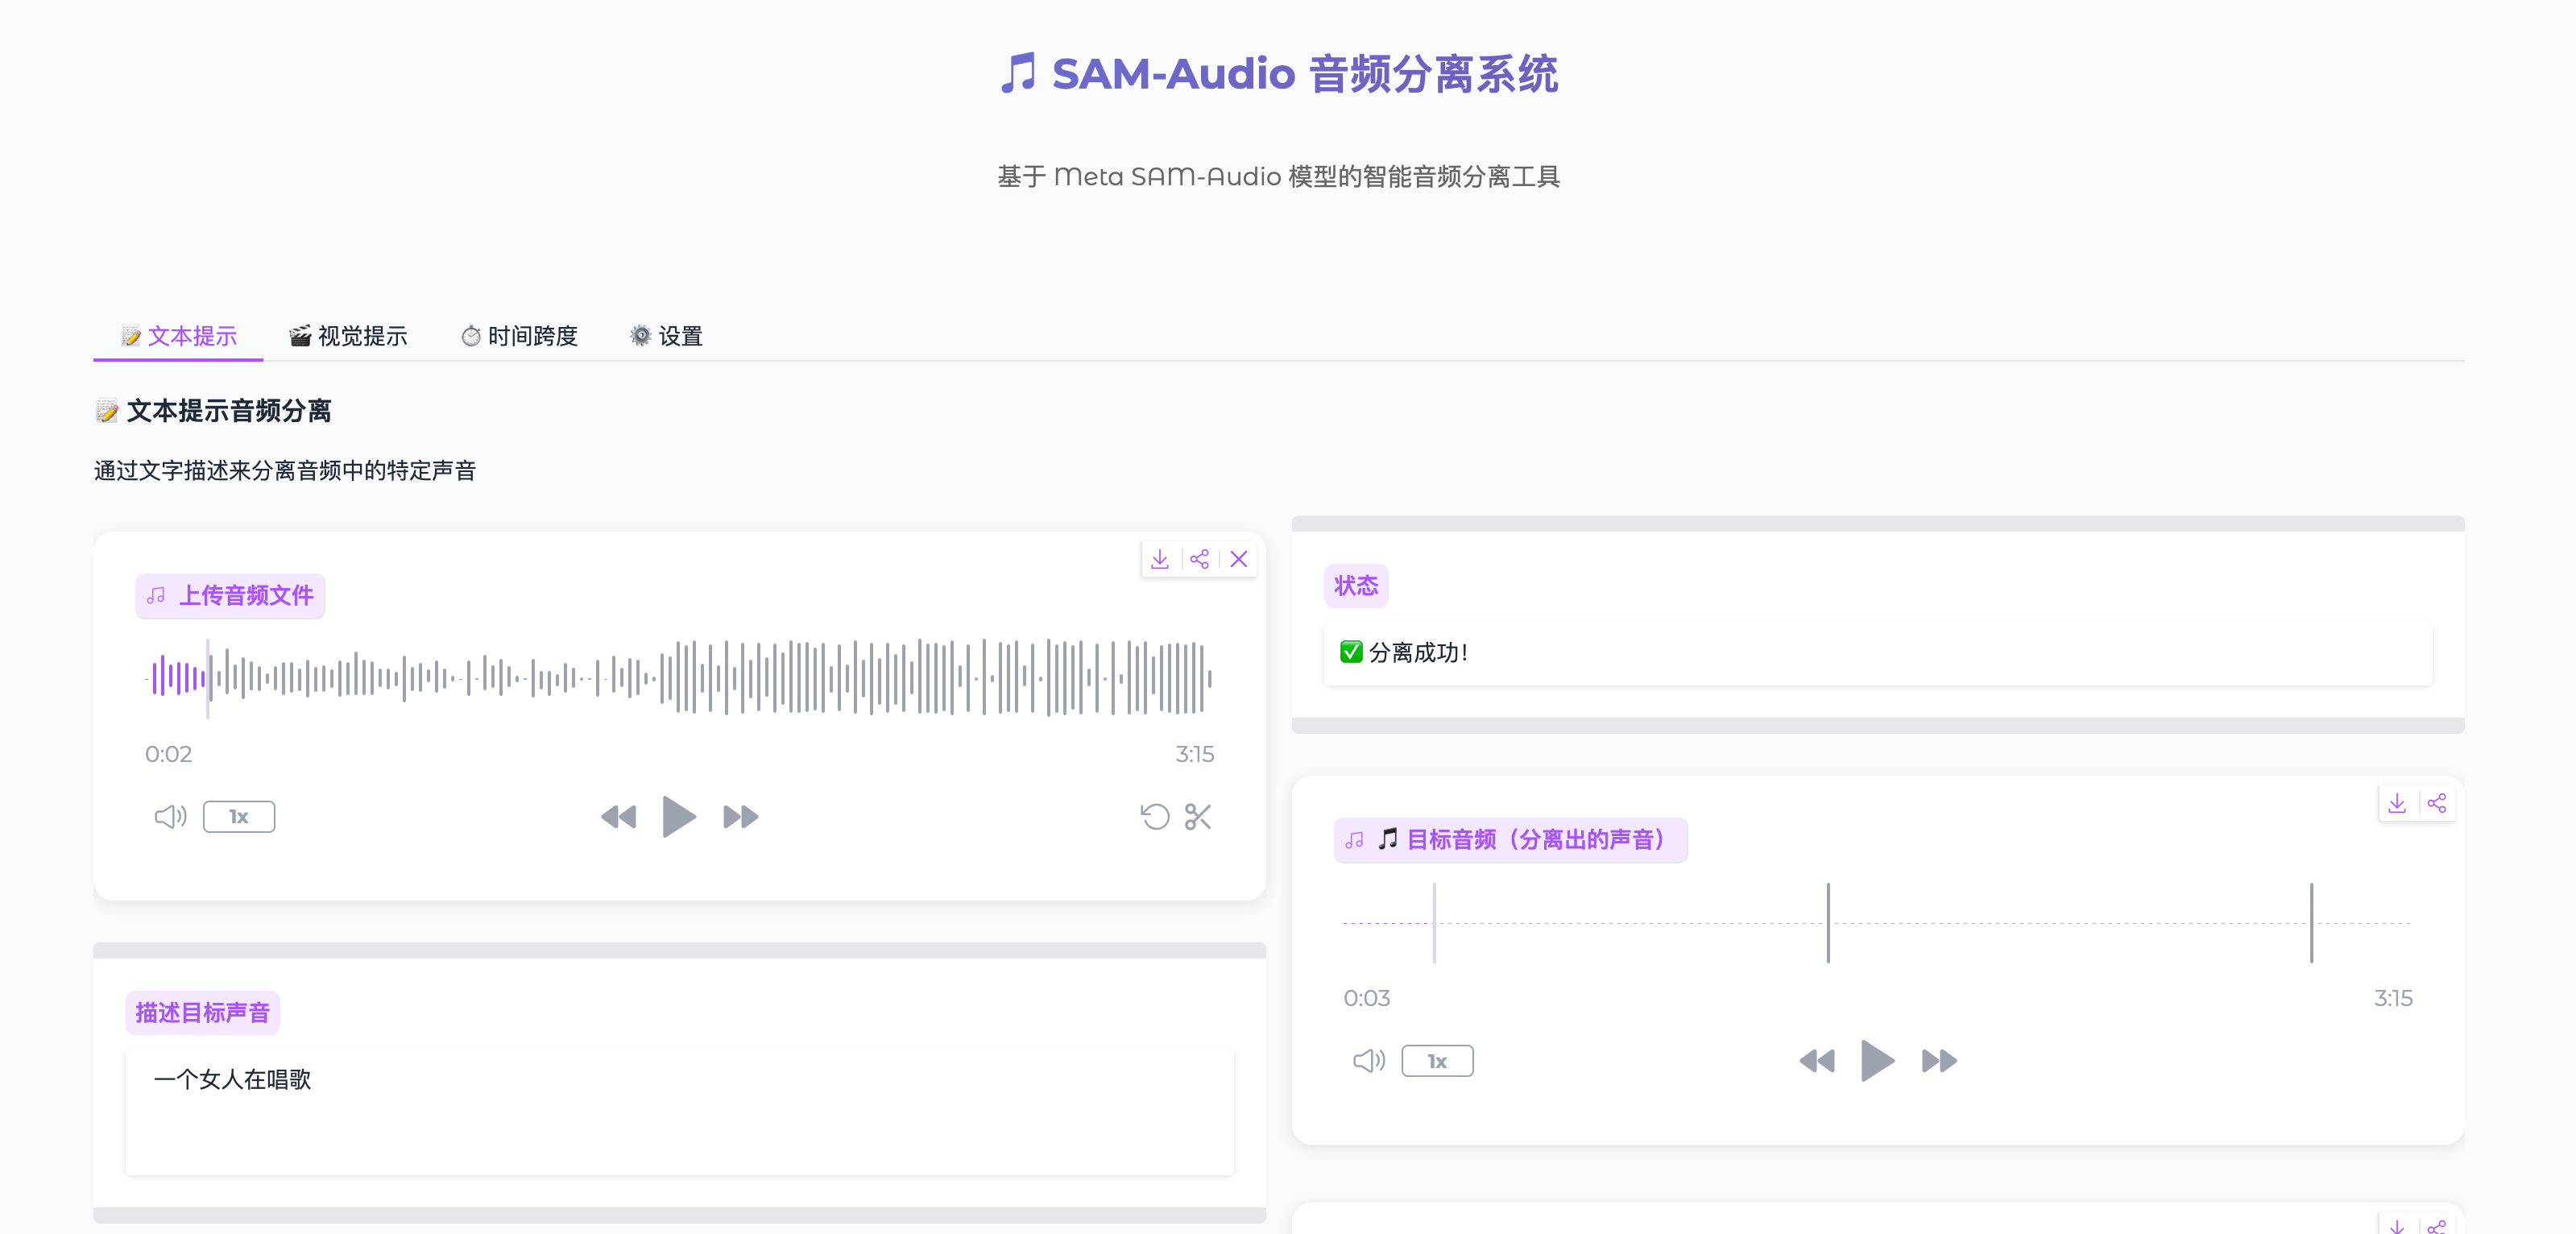Remove the uploaded audio with X icon

click(x=1239, y=559)
